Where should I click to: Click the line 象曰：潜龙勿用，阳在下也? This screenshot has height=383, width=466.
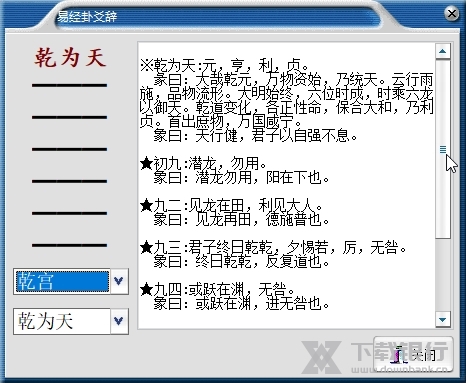pos(241,178)
